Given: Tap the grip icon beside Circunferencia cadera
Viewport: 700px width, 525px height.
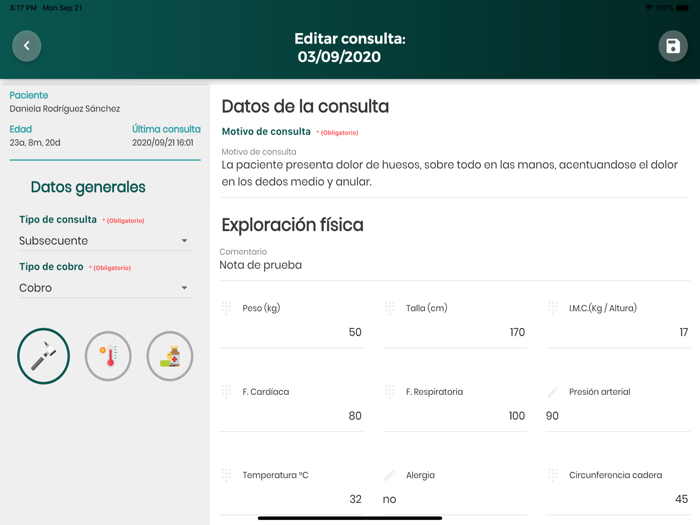Looking at the screenshot, I should point(553,475).
